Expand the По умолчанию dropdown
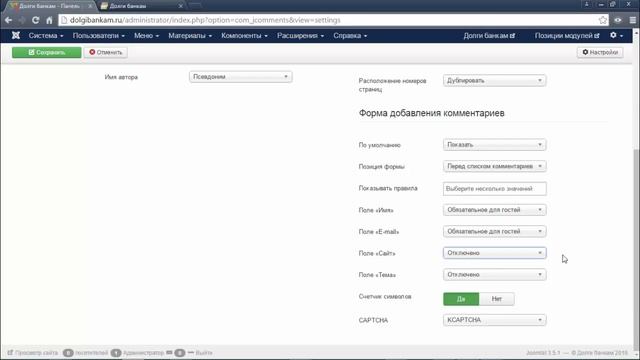 [x=494, y=144]
